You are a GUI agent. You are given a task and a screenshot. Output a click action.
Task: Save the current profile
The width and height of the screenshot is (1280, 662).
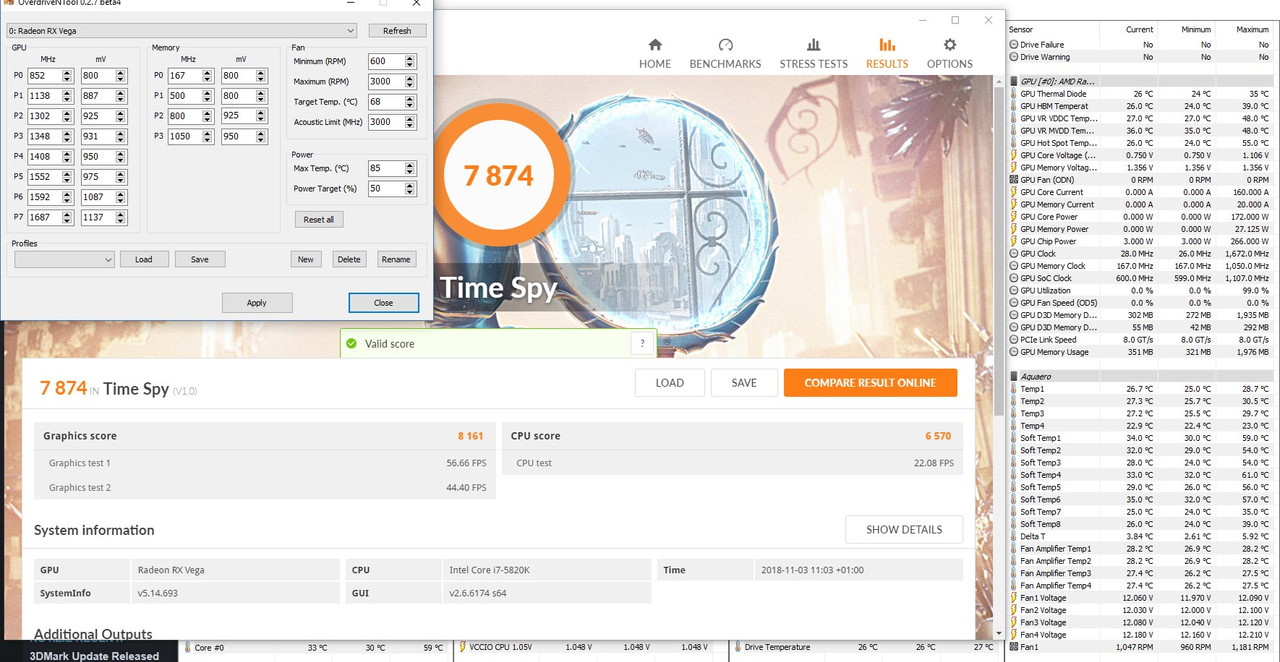pos(200,259)
